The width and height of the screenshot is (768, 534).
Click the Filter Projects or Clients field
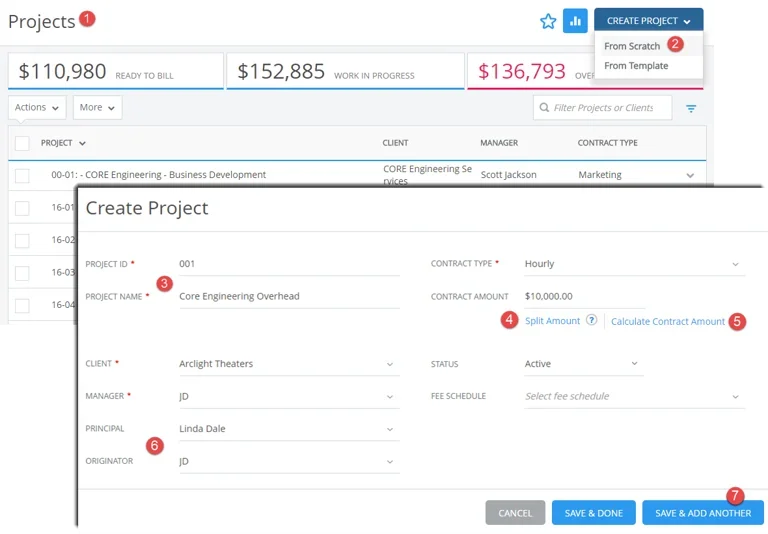[602, 107]
